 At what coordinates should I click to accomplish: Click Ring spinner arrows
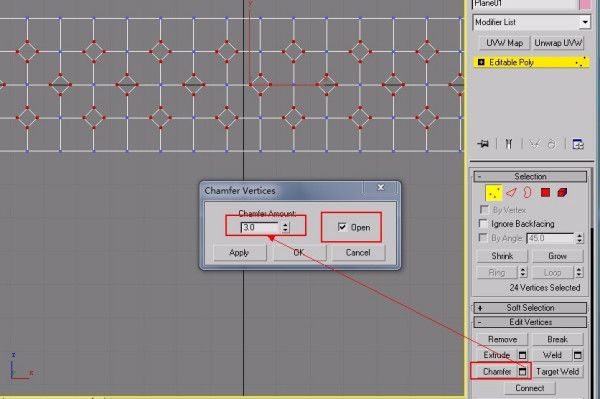pyautogui.click(x=523, y=272)
